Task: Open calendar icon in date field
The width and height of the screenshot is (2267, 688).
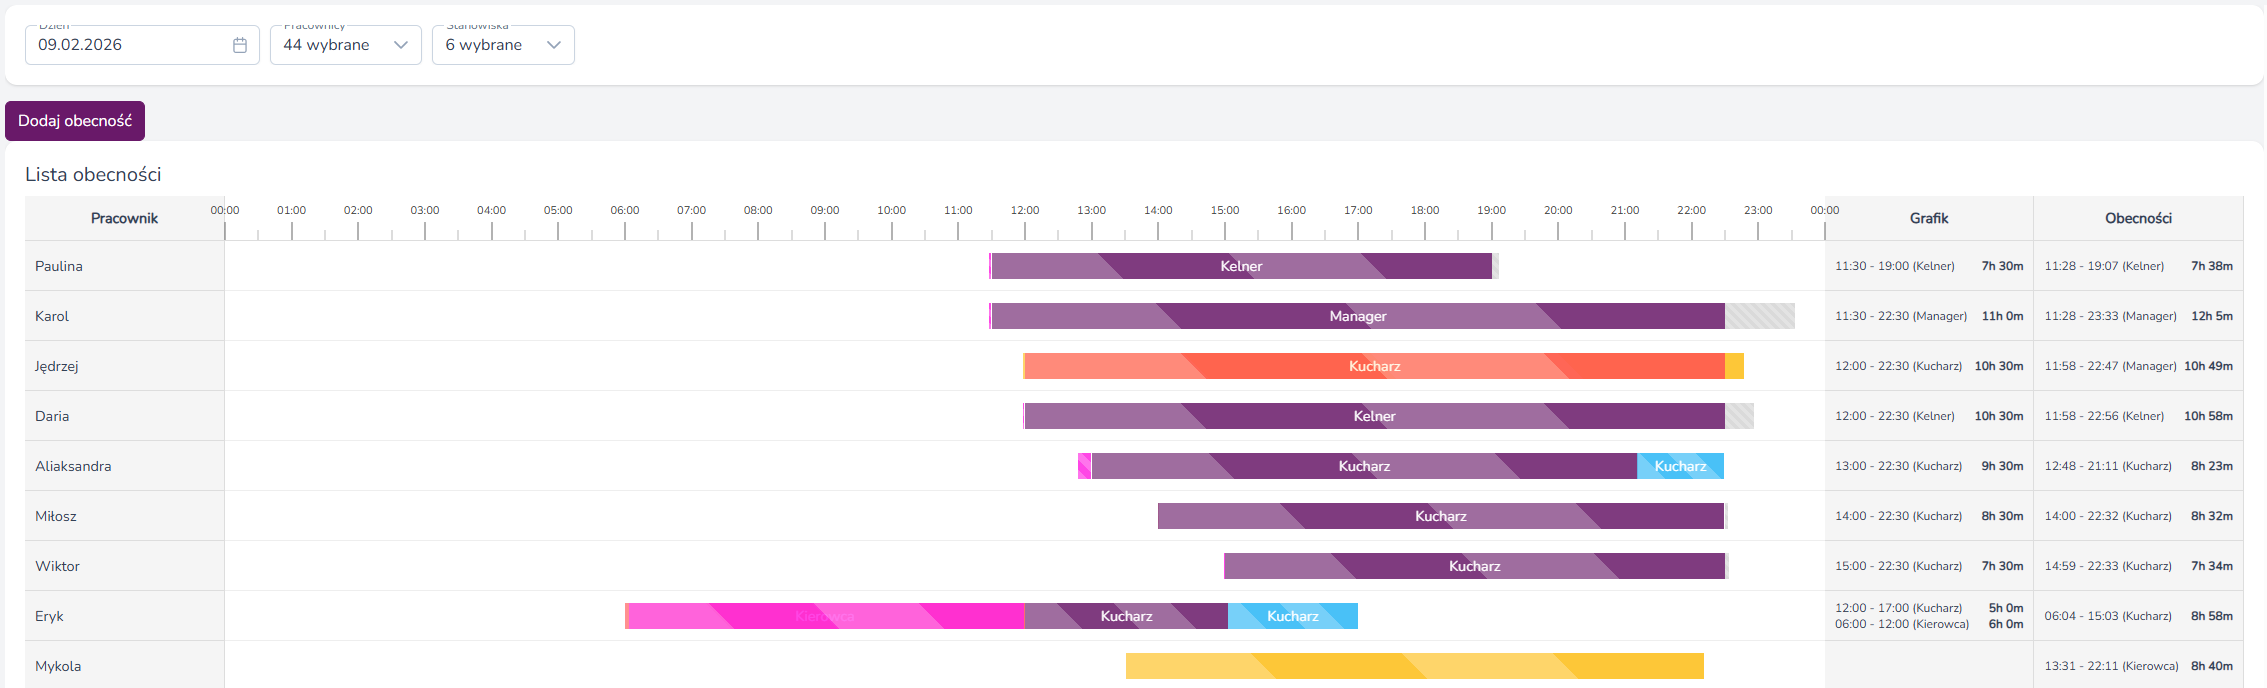Action: pos(240,45)
